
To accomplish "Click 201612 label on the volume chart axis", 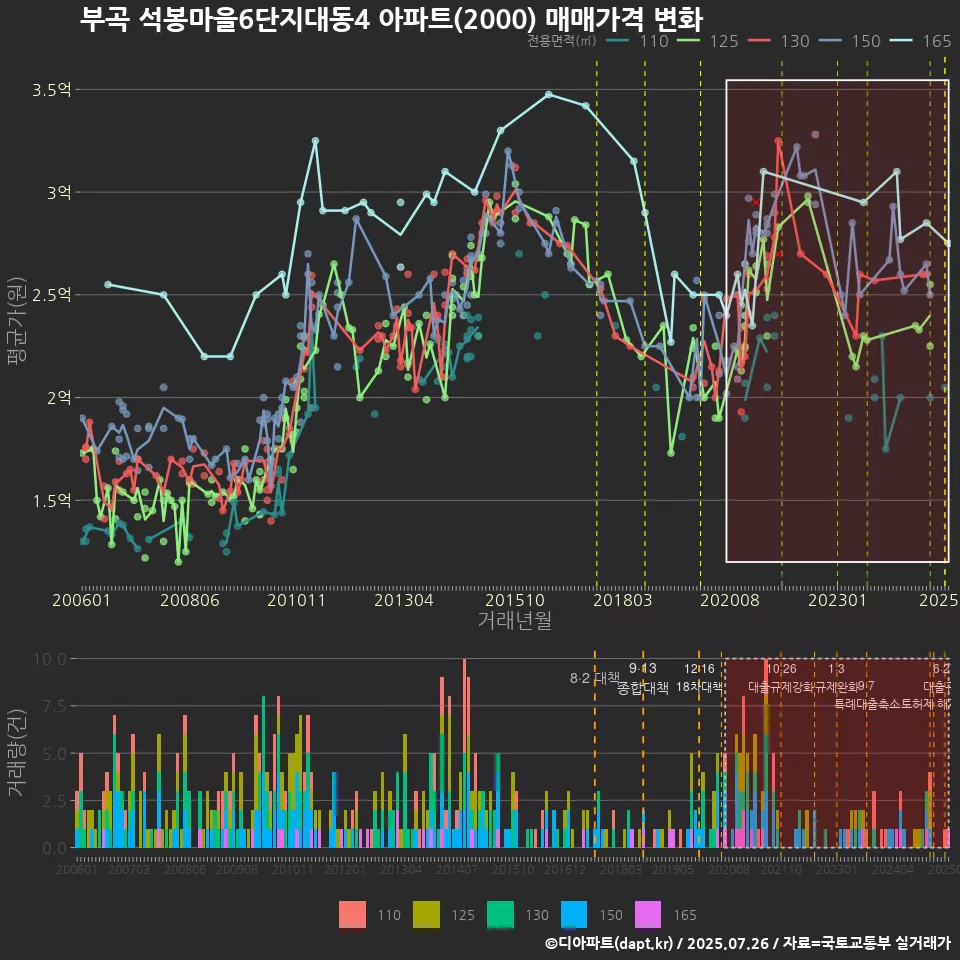I will pyautogui.click(x=565, y=869).
